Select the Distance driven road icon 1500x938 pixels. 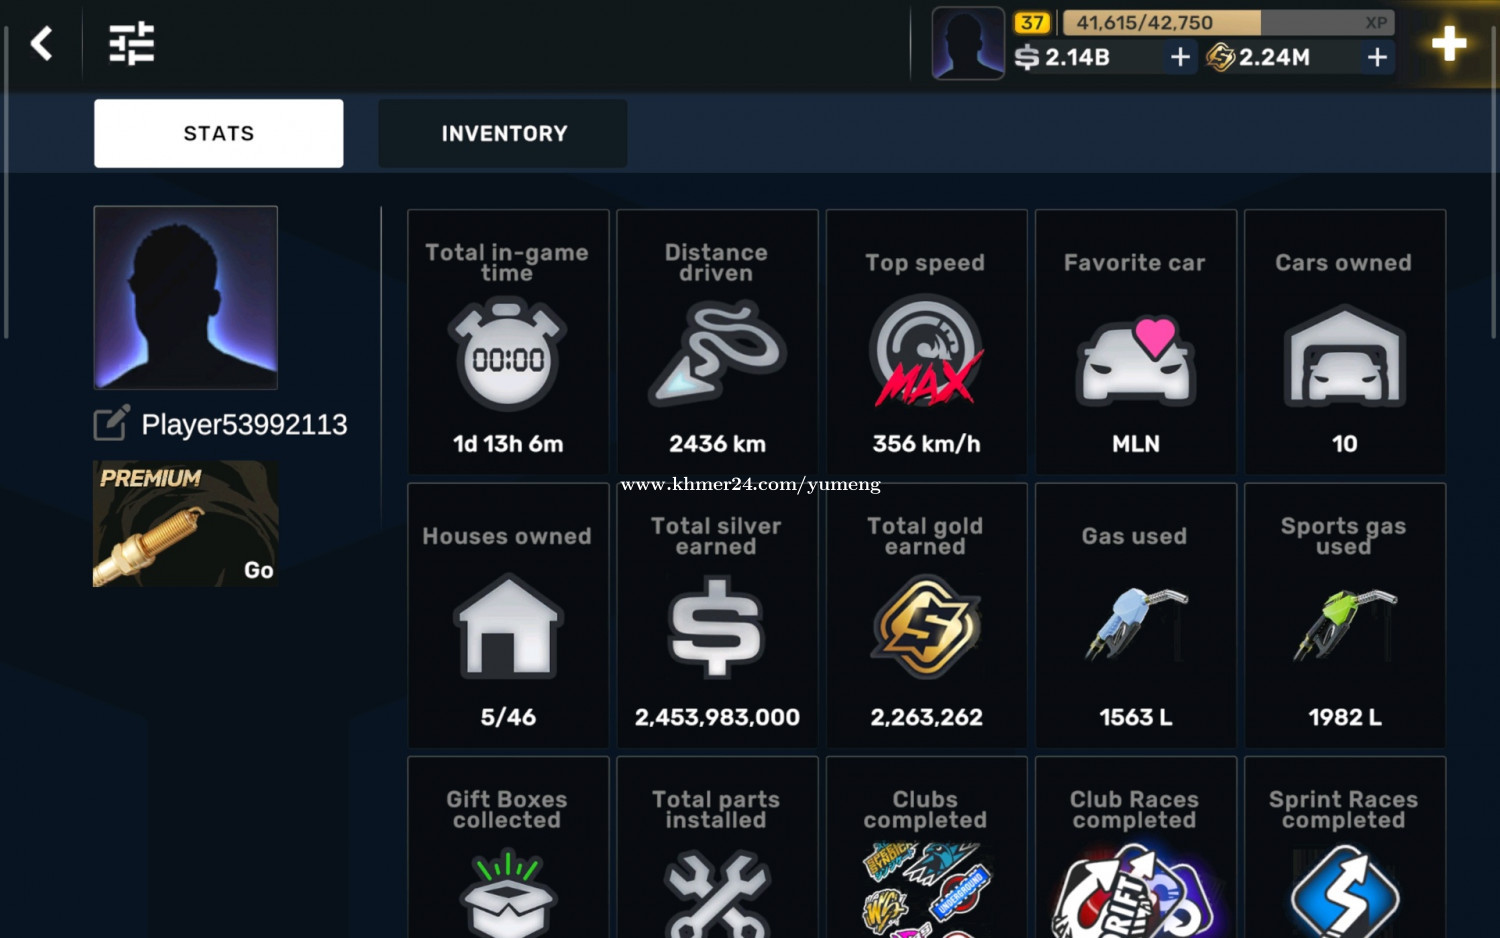pyautogui.click(x=717, y=354)
